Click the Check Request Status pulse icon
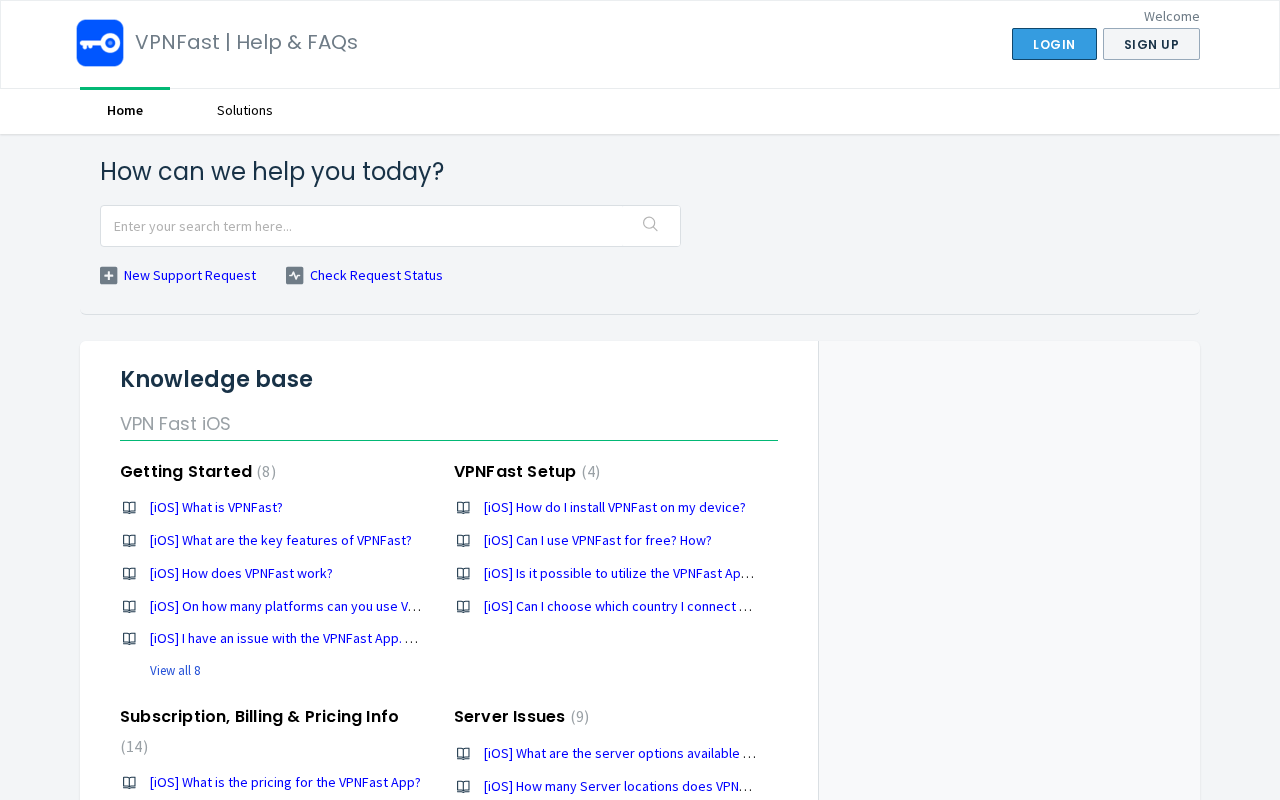 (295, 276)
